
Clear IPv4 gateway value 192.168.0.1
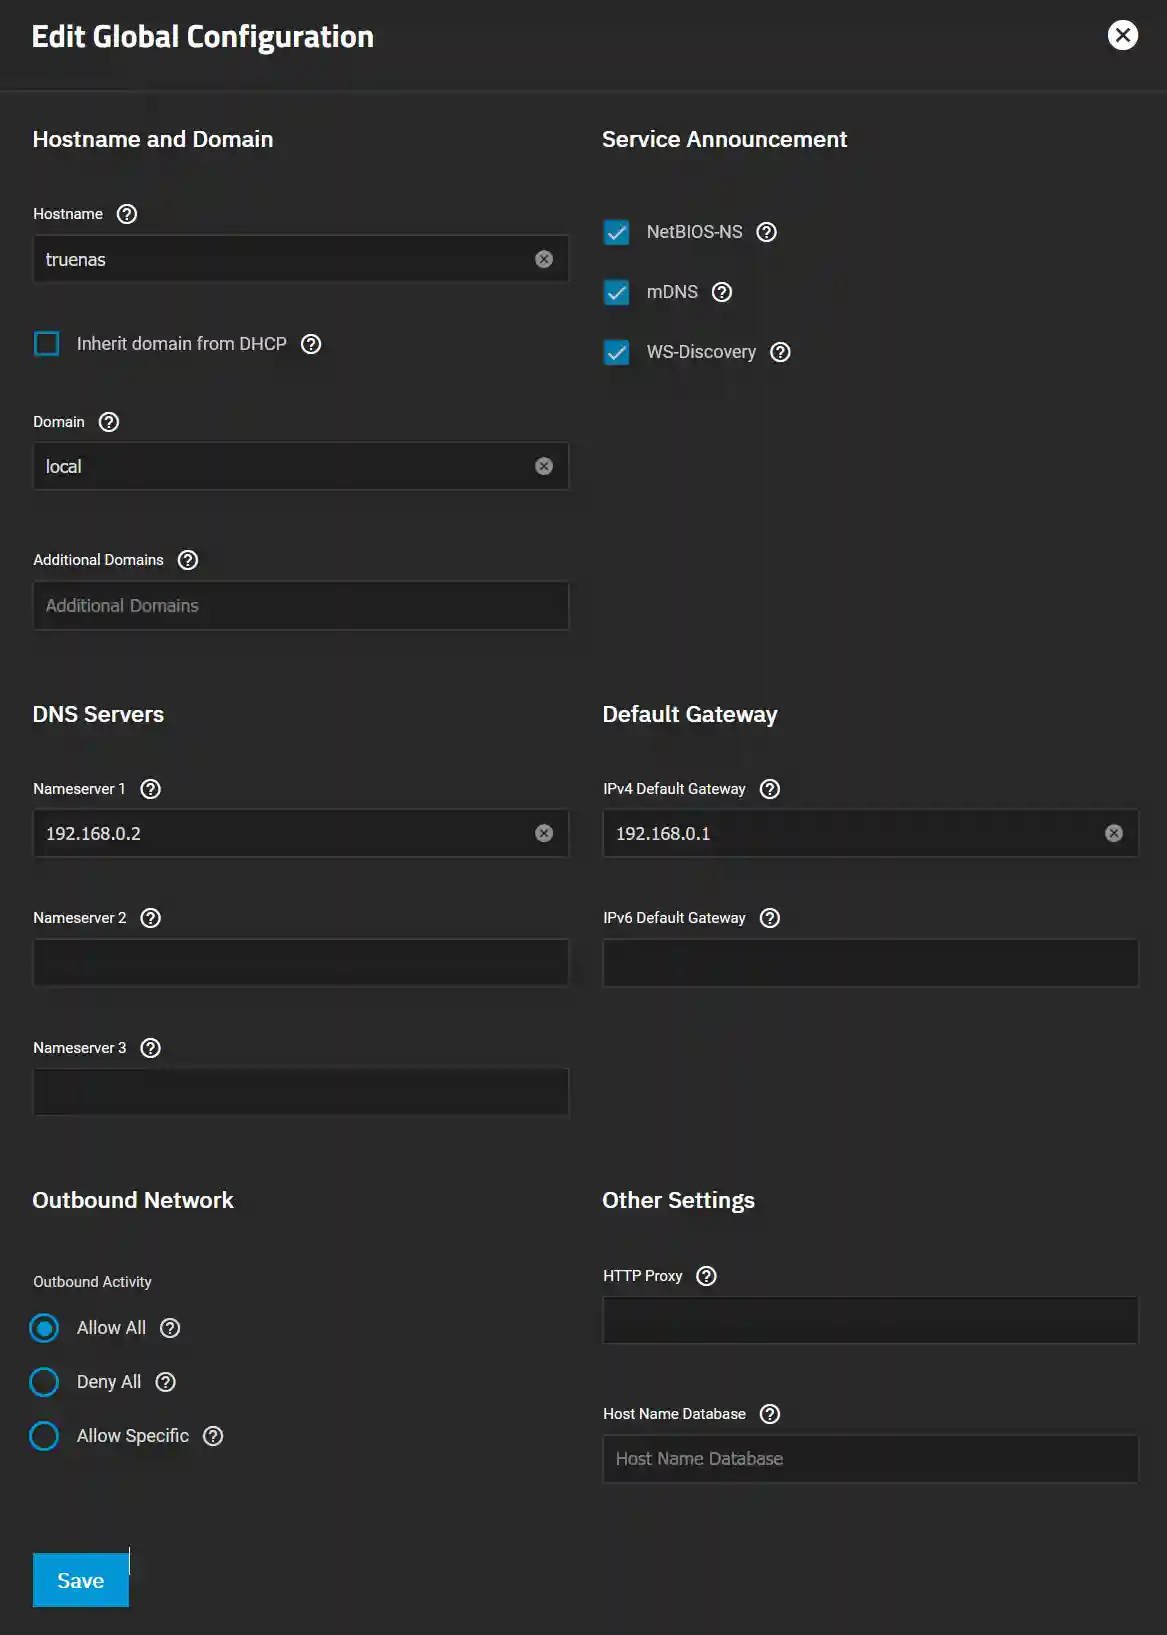coord(1114,833)
